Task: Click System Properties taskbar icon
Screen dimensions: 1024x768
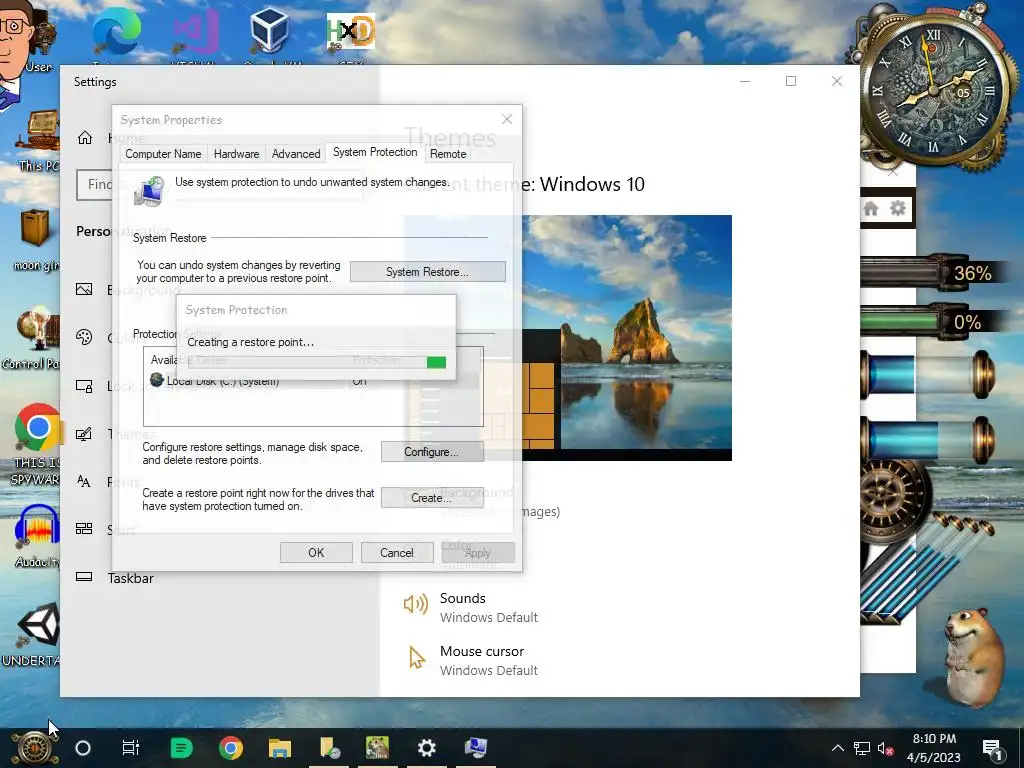Action: [475, 748]
